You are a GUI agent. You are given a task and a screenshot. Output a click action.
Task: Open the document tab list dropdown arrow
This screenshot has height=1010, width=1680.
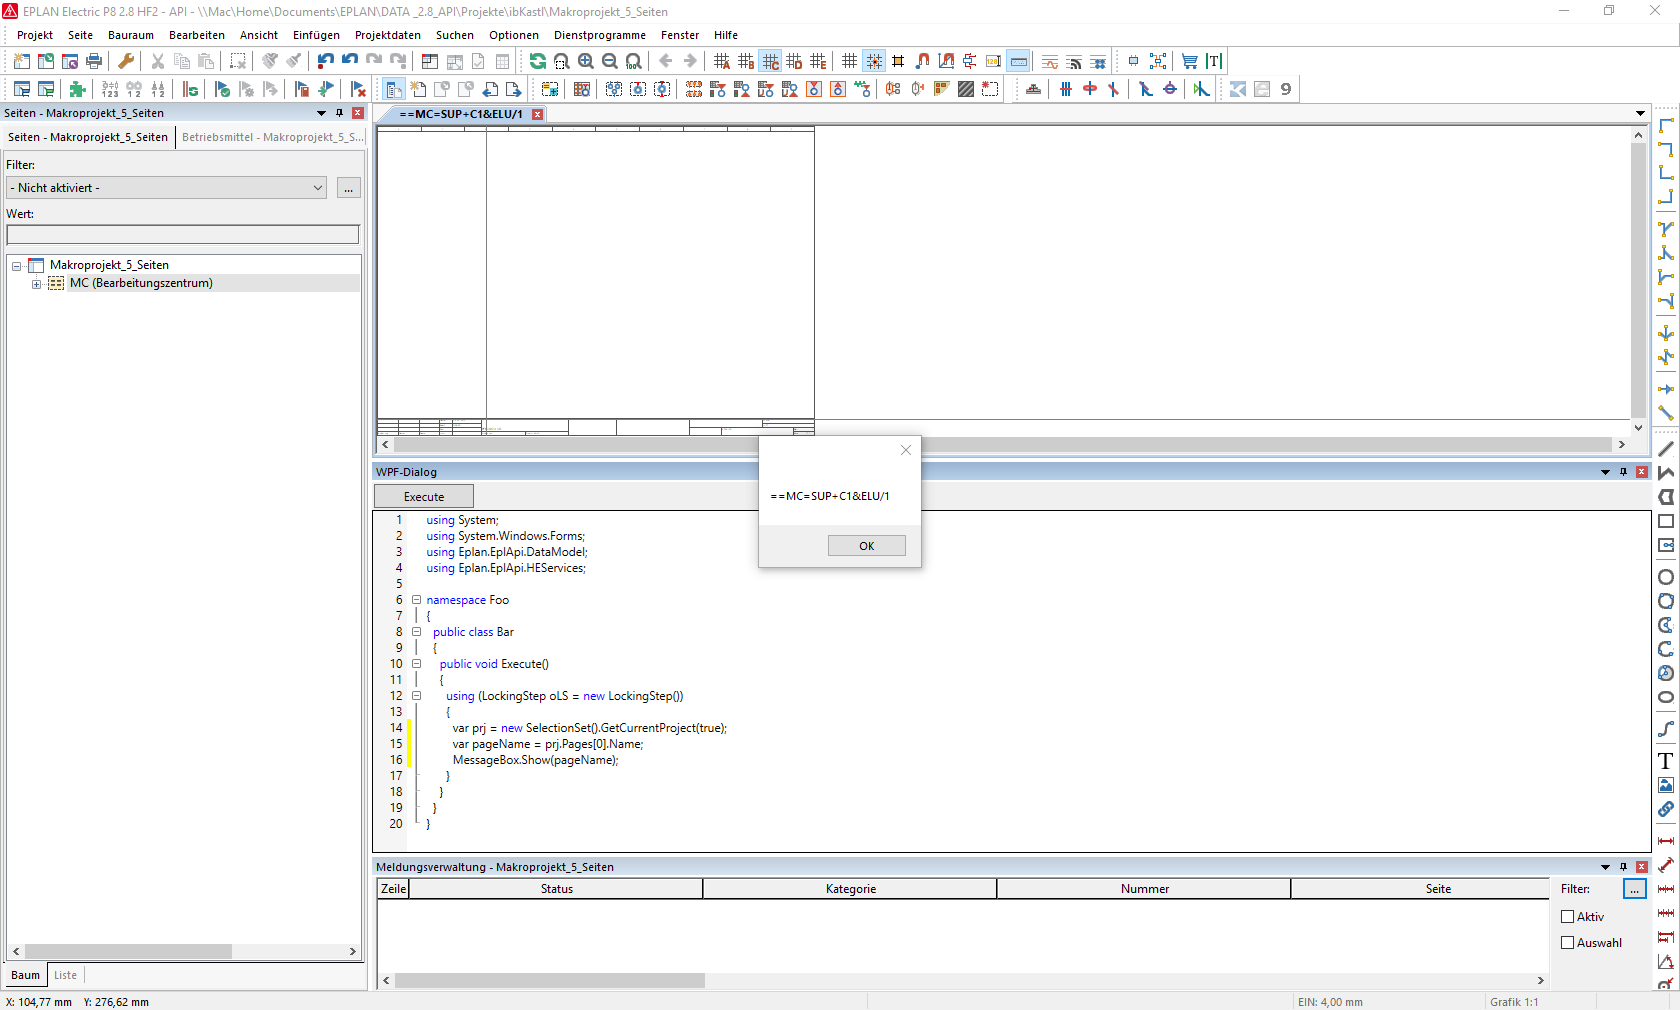coord(1641,113)
